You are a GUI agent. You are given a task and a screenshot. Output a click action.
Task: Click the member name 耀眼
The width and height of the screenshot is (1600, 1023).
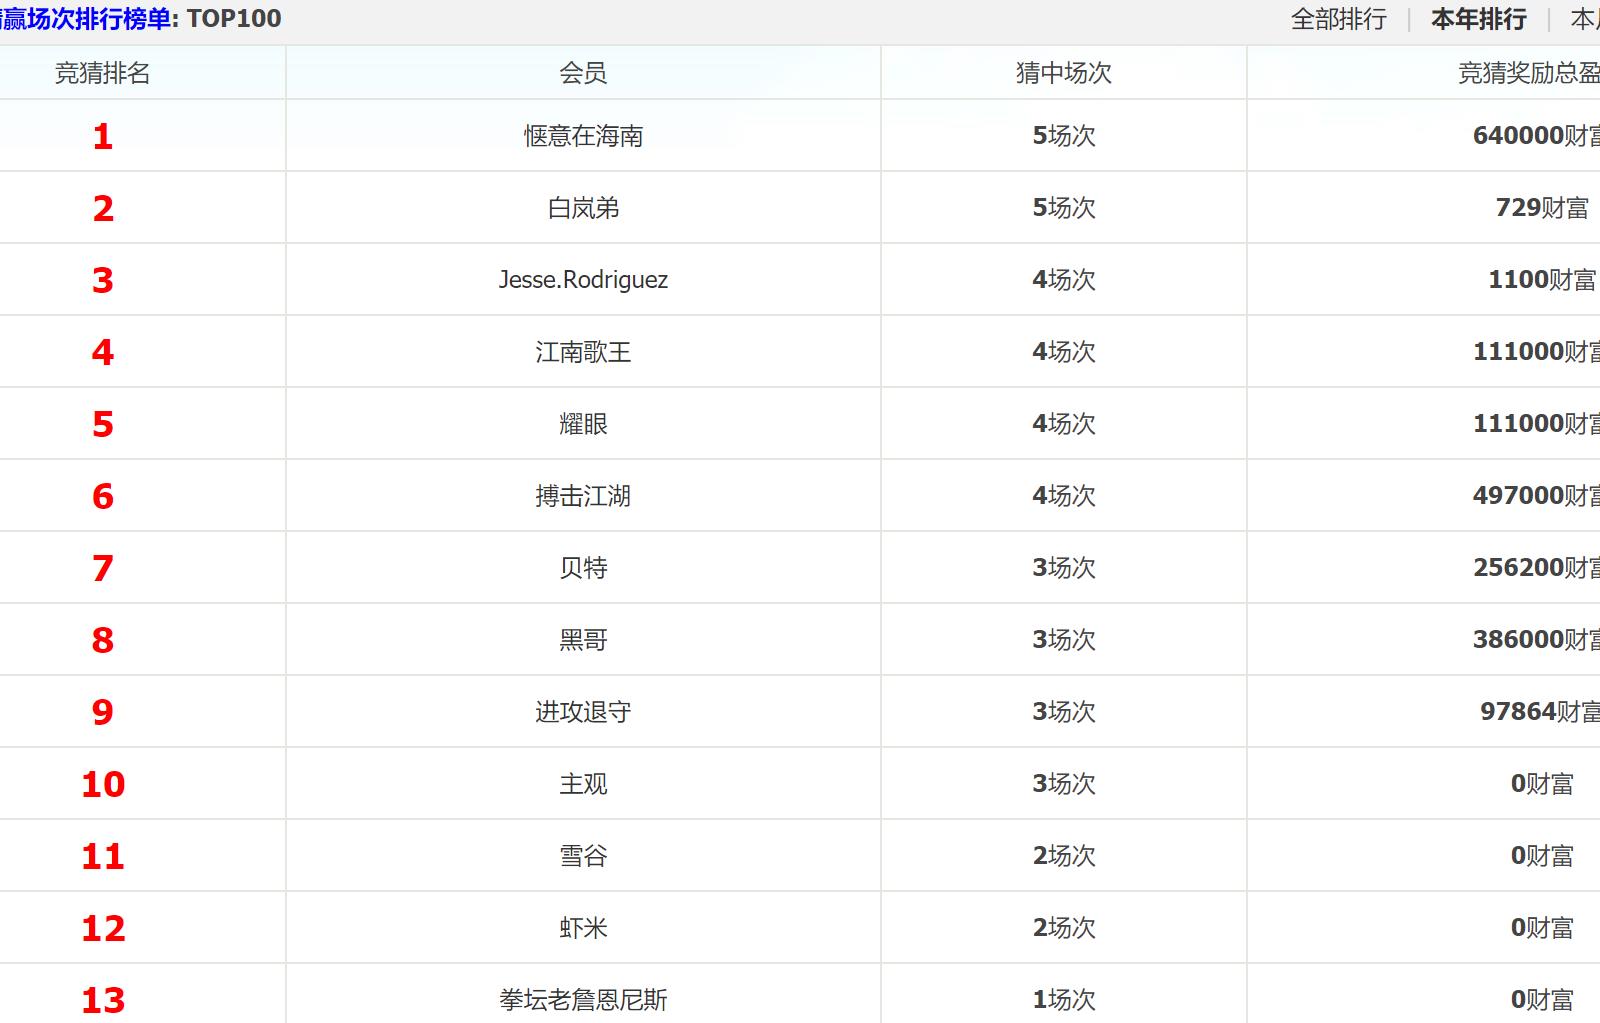coord(583,424)
